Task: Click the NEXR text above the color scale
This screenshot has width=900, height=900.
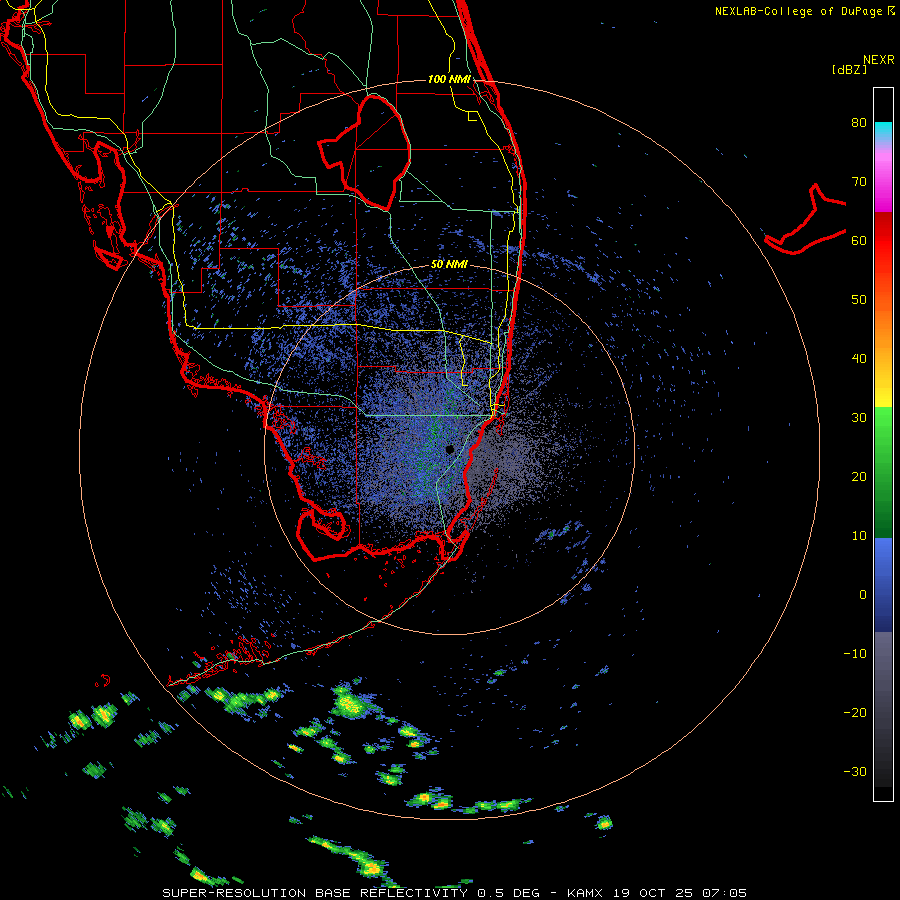Action: (x=879, y=60)
